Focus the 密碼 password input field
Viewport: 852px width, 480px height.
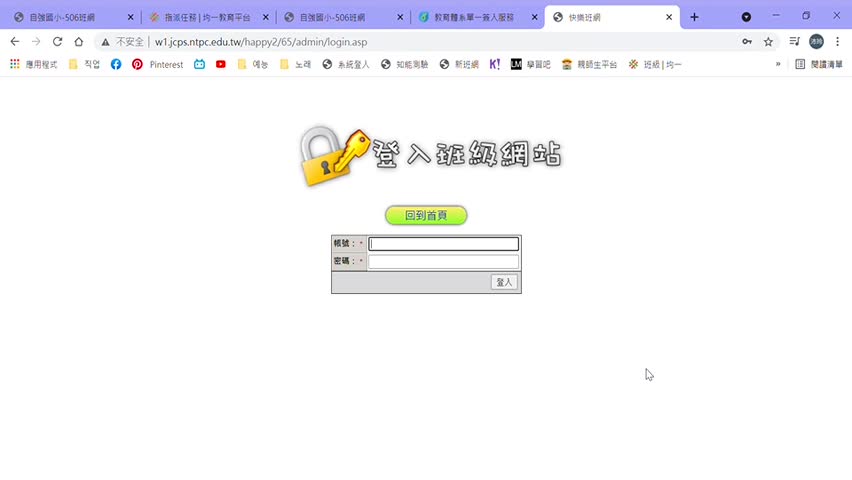tap(443, 261)
